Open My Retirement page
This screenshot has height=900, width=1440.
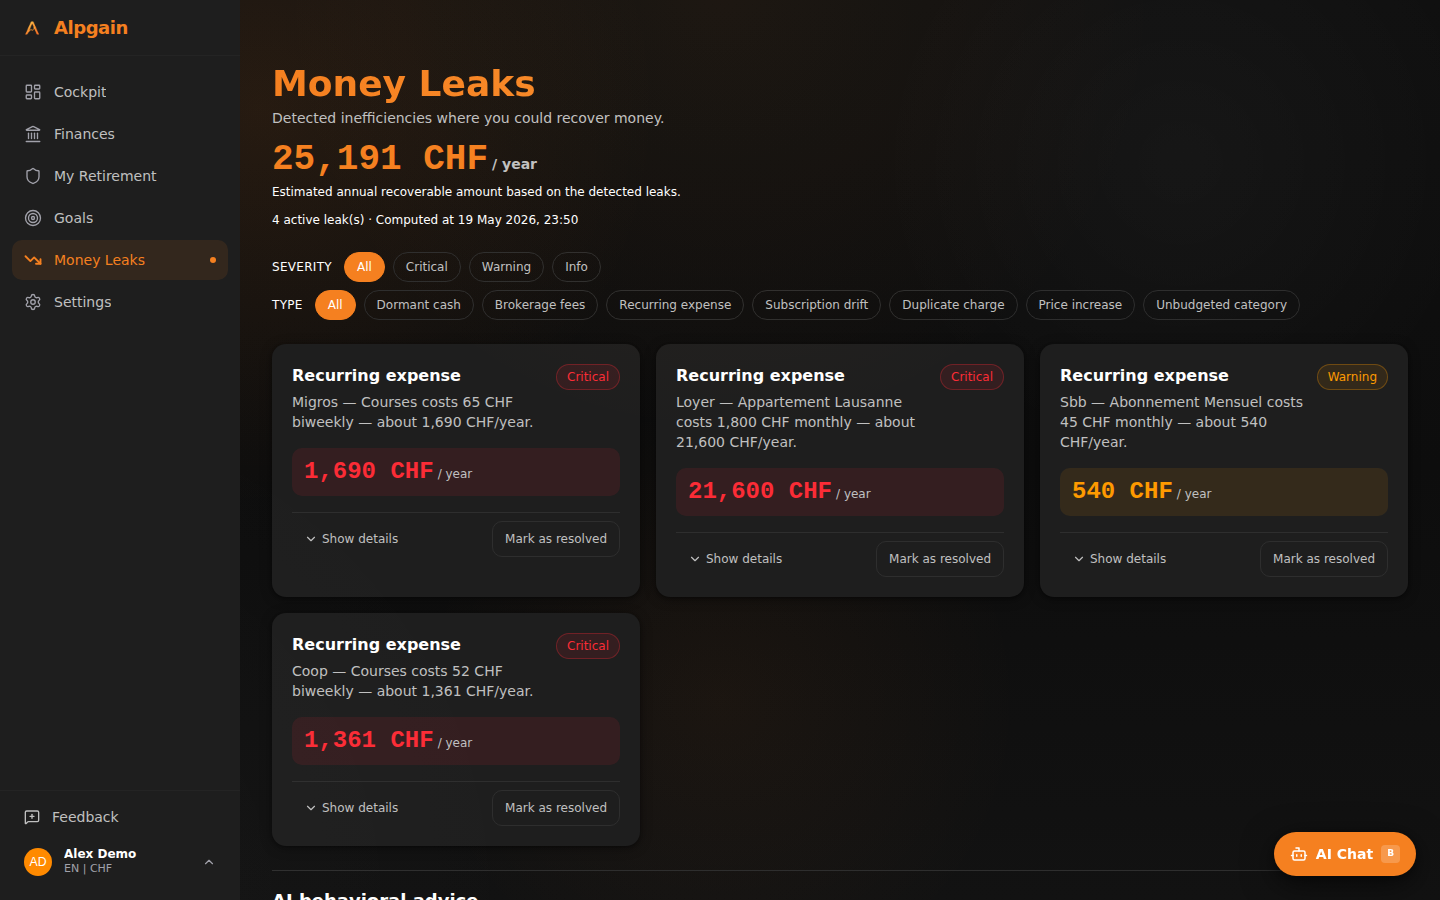pos(120,176)
